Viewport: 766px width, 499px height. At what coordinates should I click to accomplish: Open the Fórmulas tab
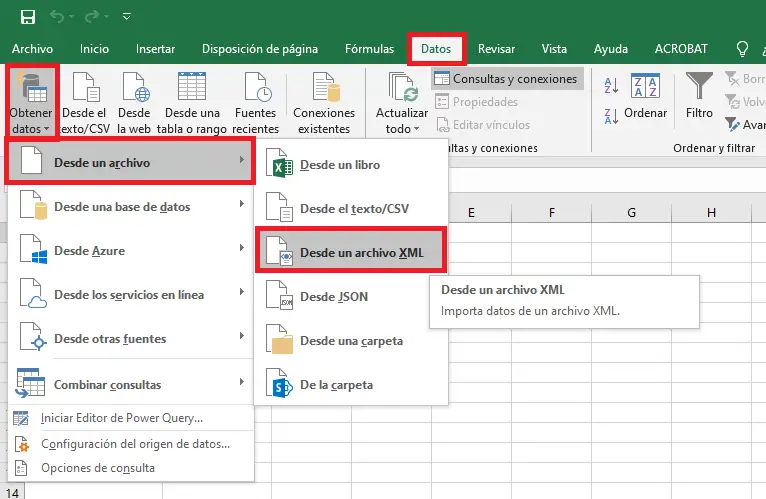[x=369, y=49]
